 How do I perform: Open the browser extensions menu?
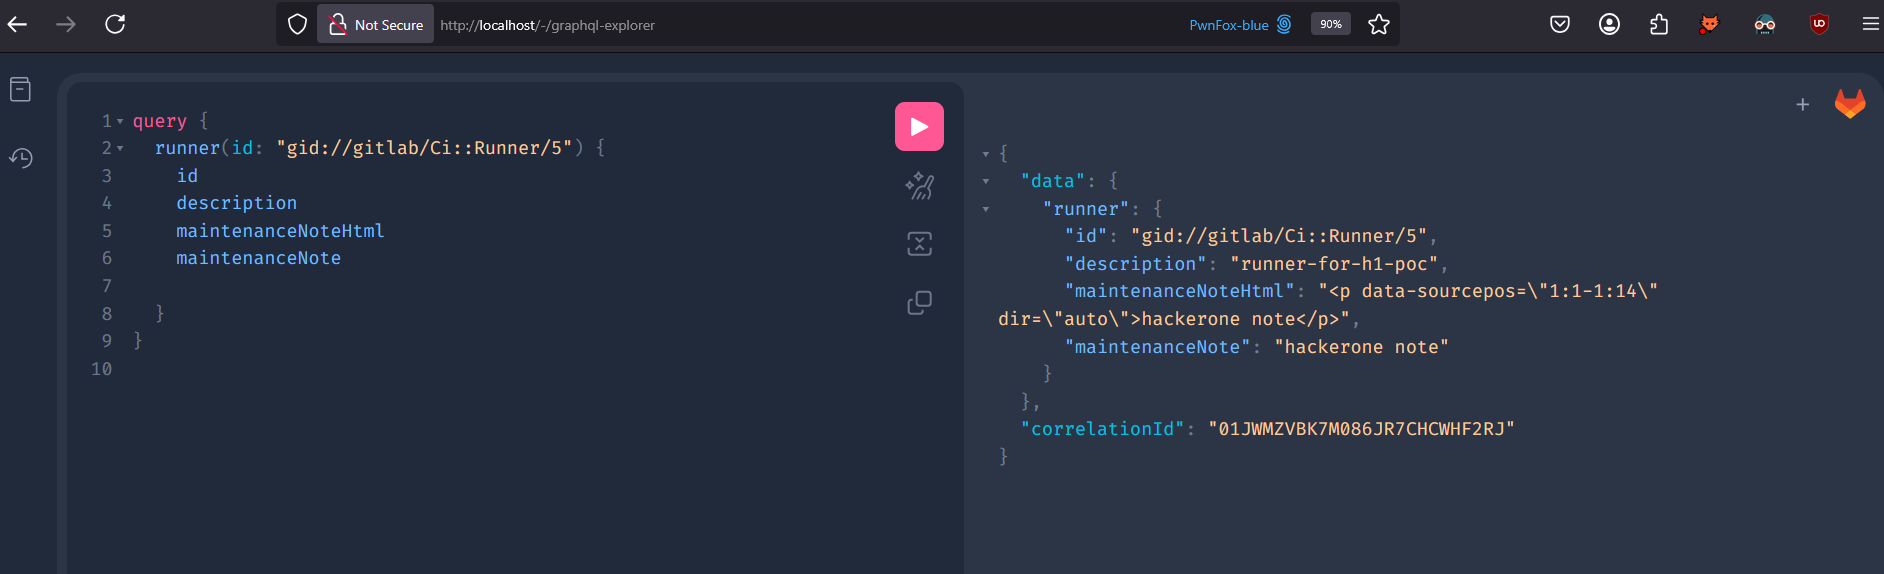click(1659, 24)
